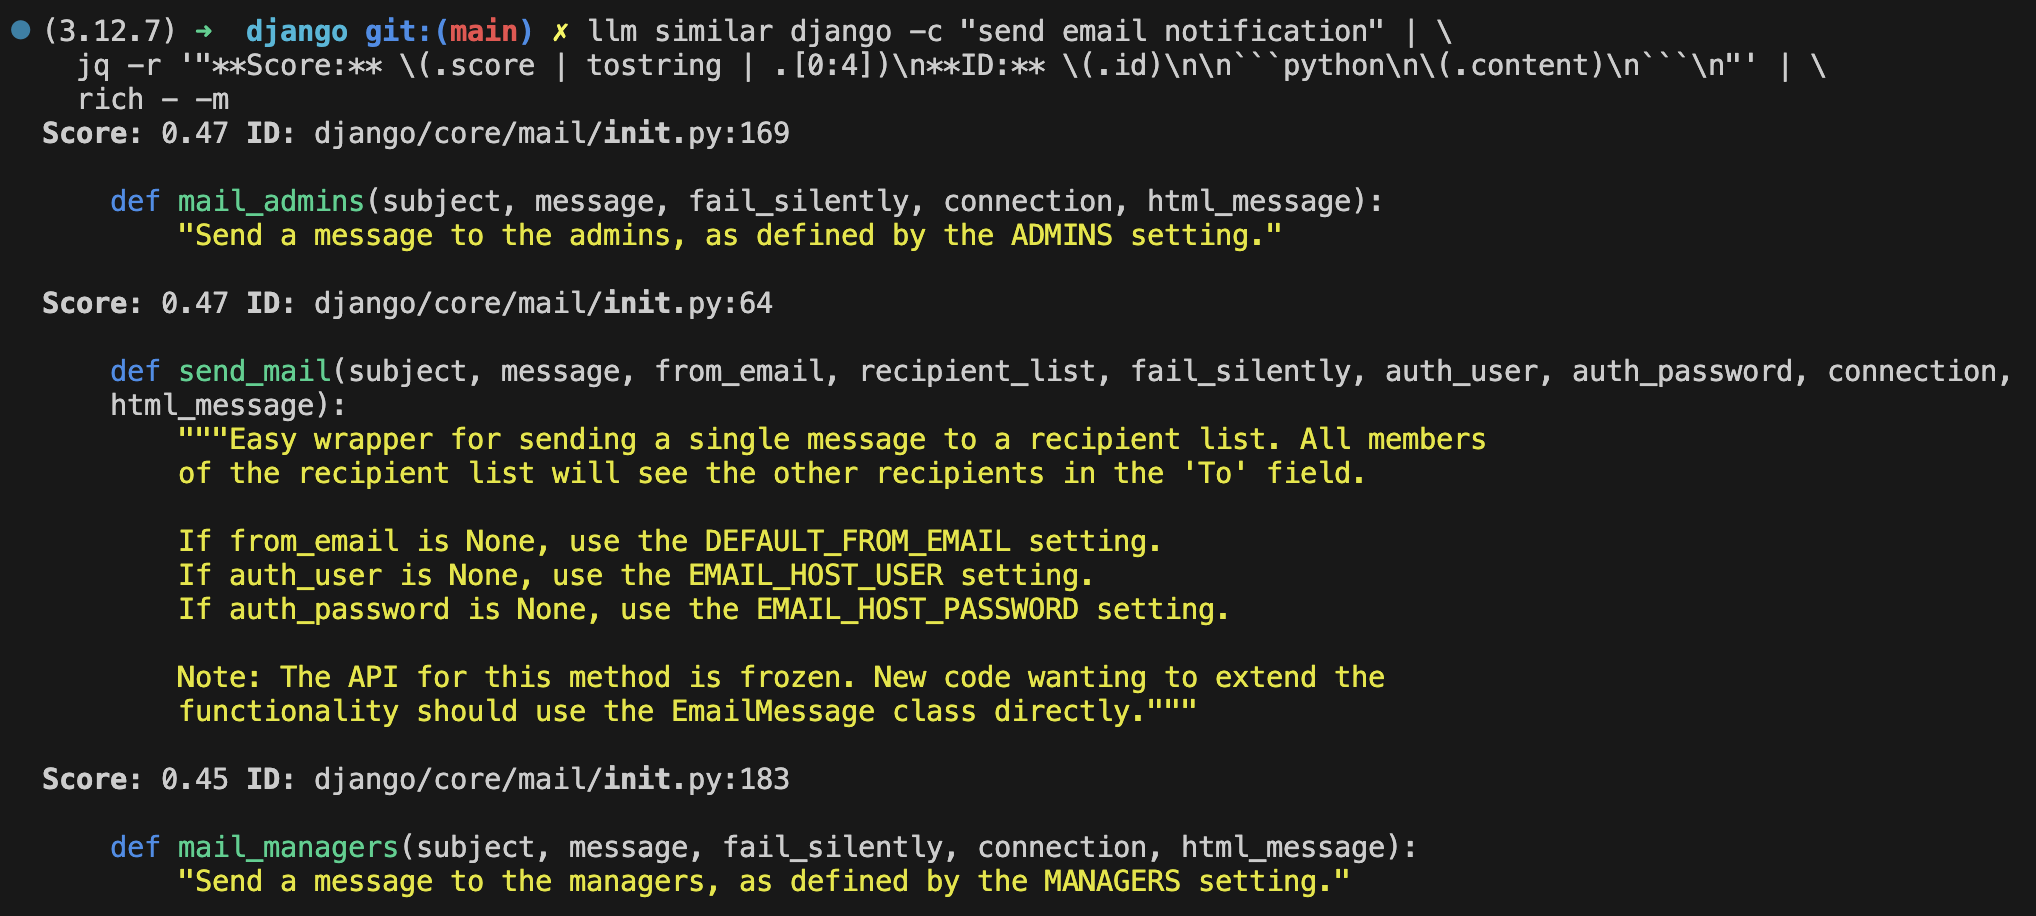This screenshot has width=2036, height=916.
Task: Click the file path django/core/mail/init.py:64
Action: tap(543, 303)
